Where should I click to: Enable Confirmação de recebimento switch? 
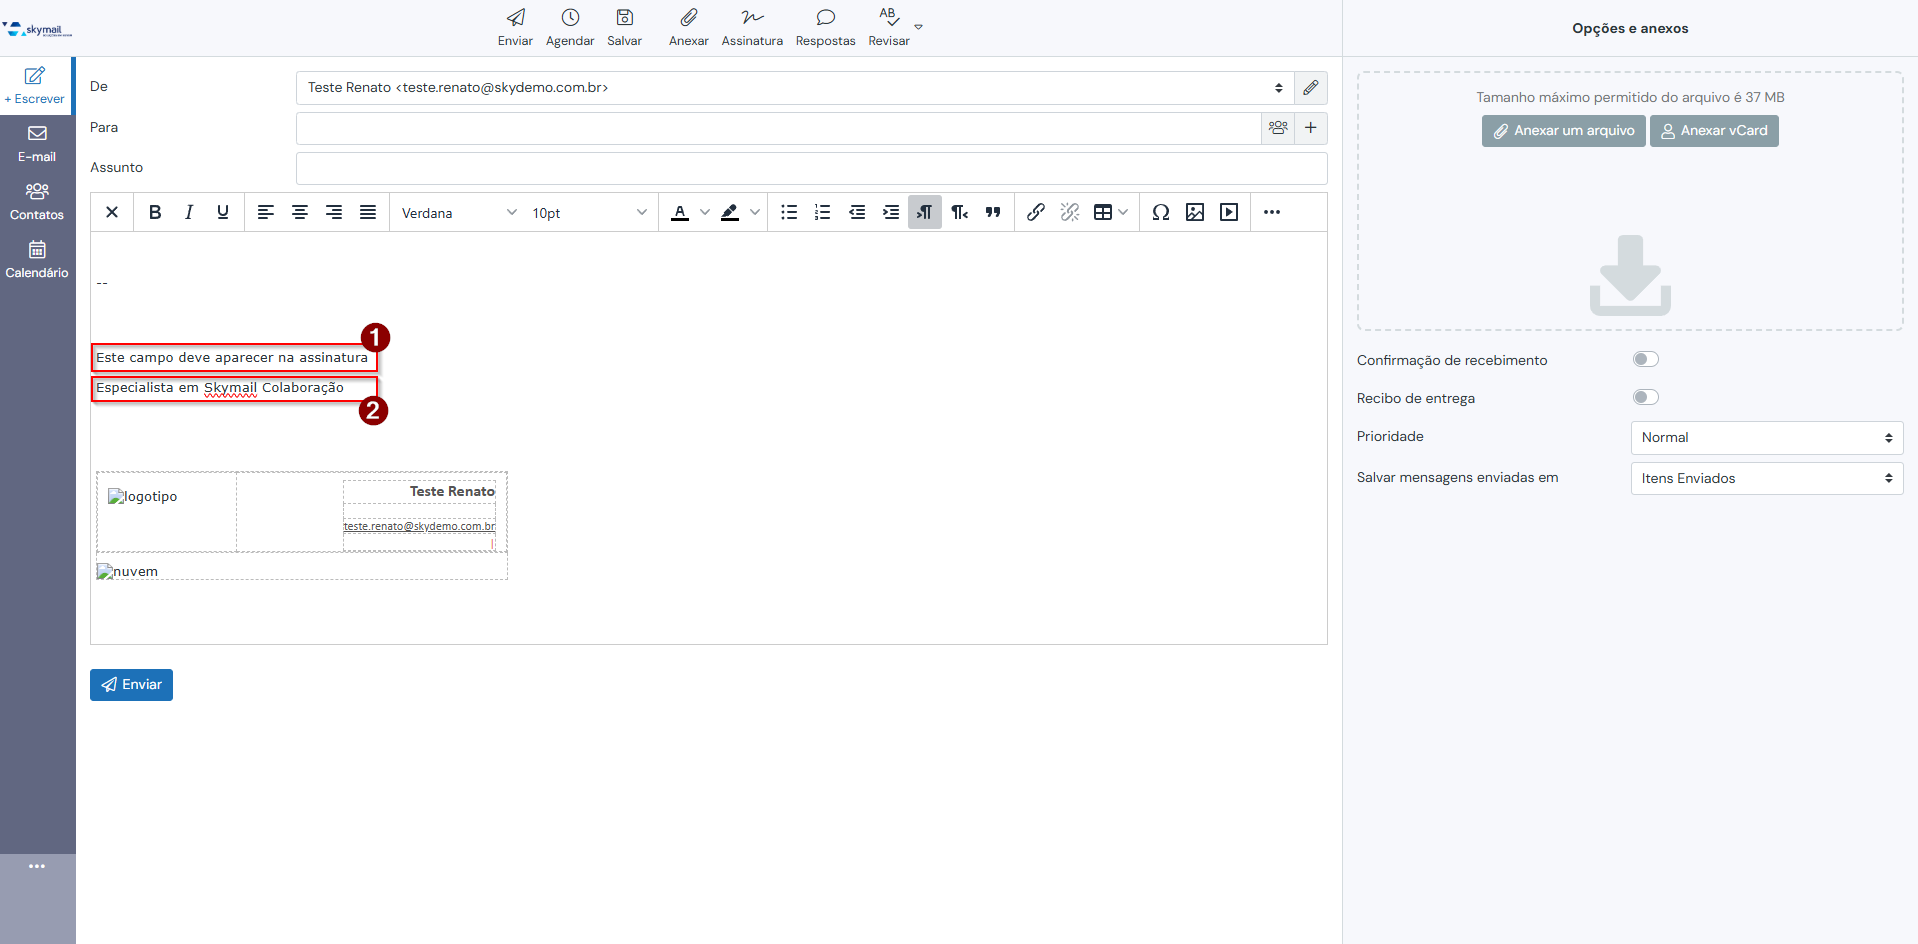tap(1645, 360)
